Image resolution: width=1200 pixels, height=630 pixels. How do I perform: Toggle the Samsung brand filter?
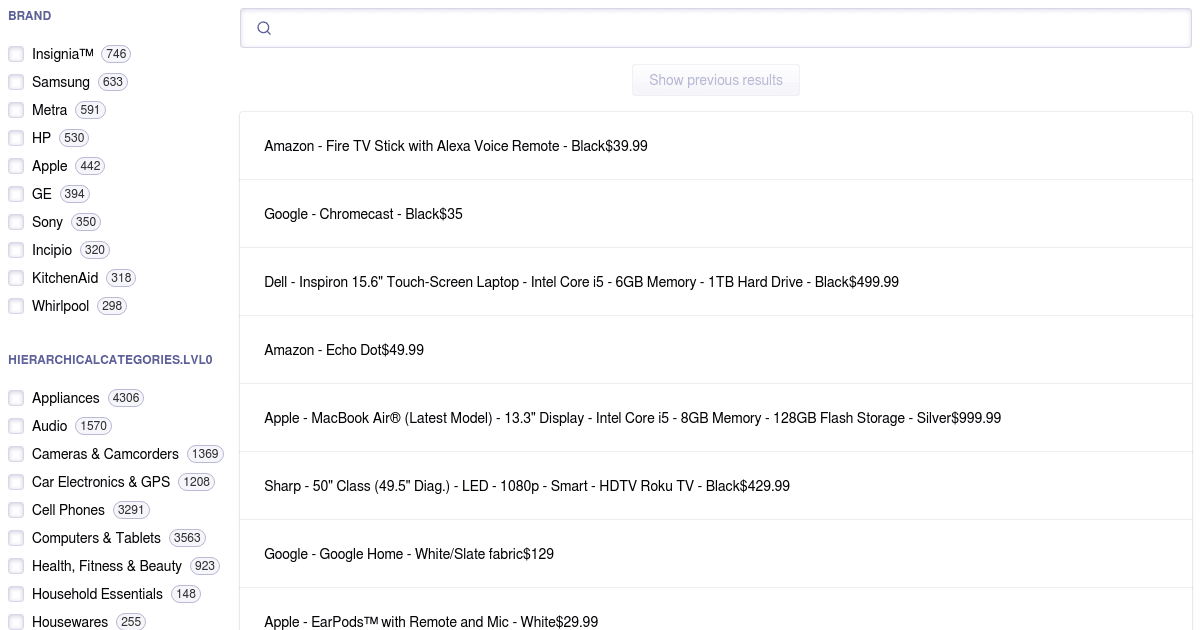point(16,82)
